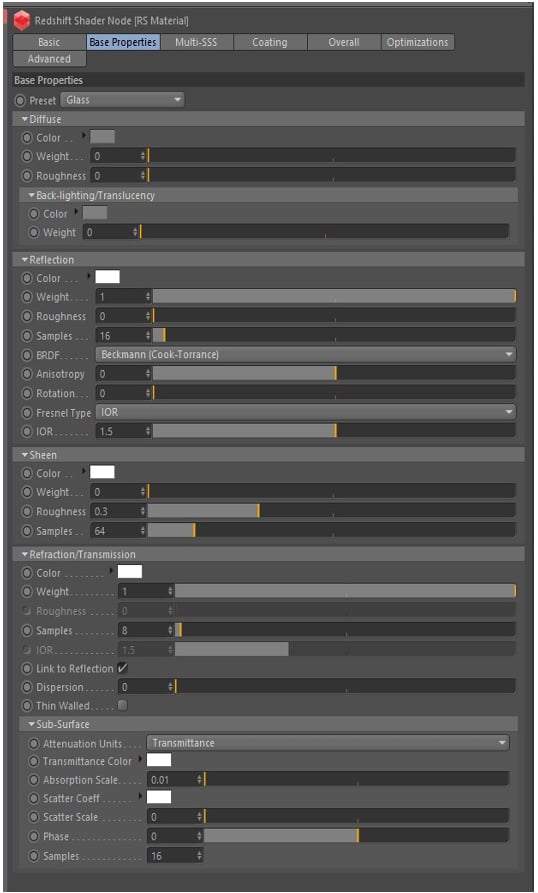Click the keyframe dot beside Absorption Scale

click(x=34, y=780)
